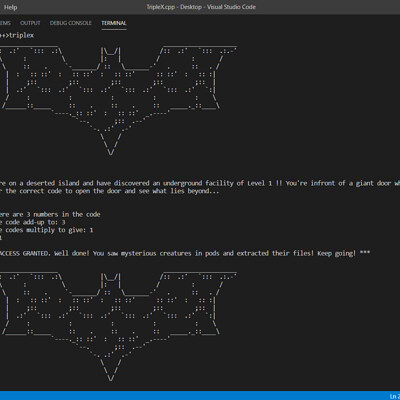The height and width of the screenshot is (400, 400).
Task: Open the DEBUG CONSOLE tab
Action: coord(70,23)
